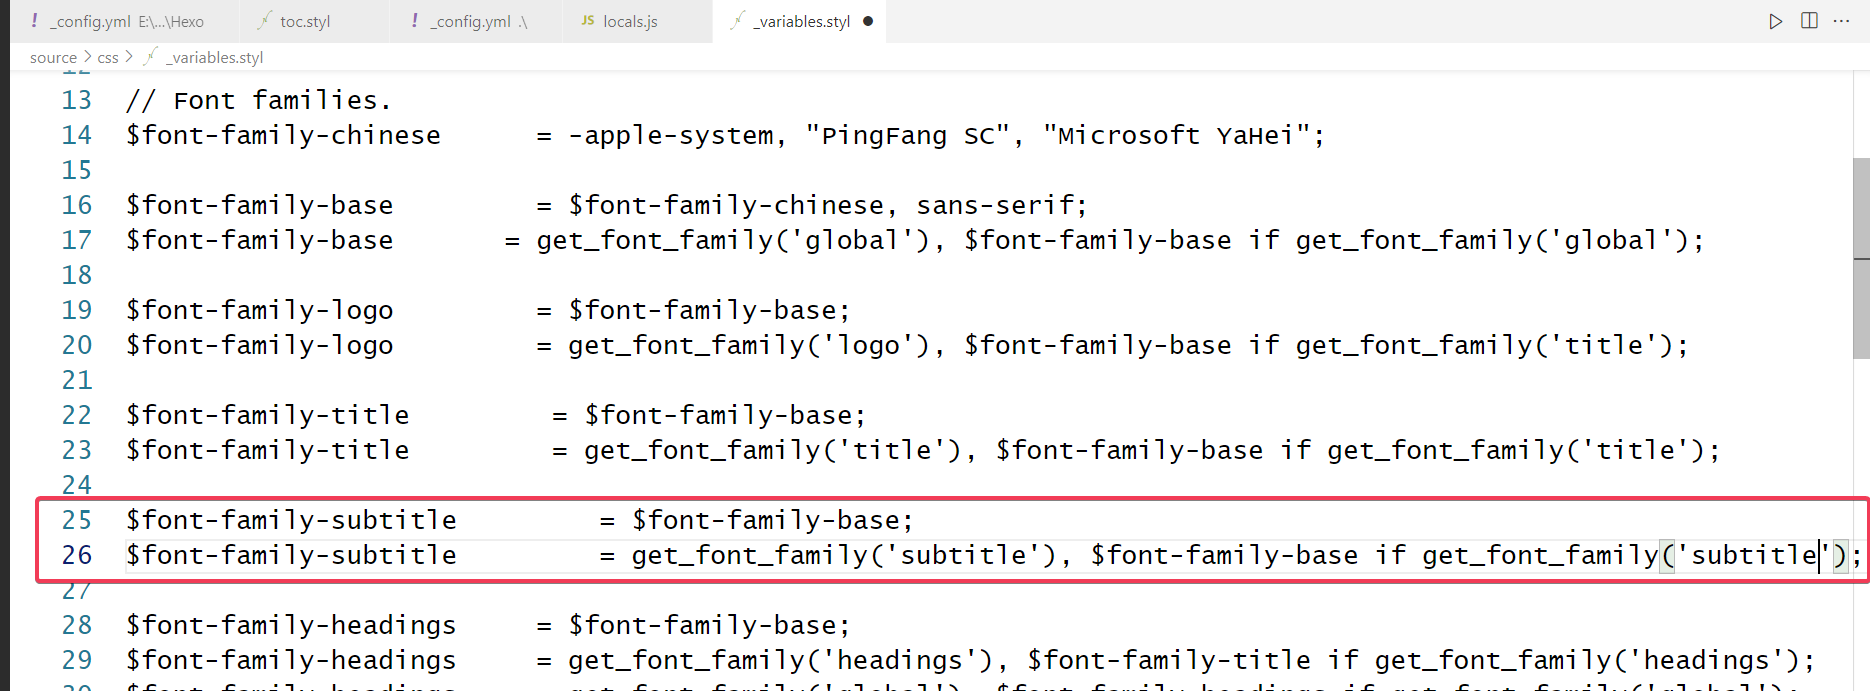Image resolution: width=1870 pixels, height=691 pixels.
Task: Click line number 14 in the gutter
Action: [76, 135]
